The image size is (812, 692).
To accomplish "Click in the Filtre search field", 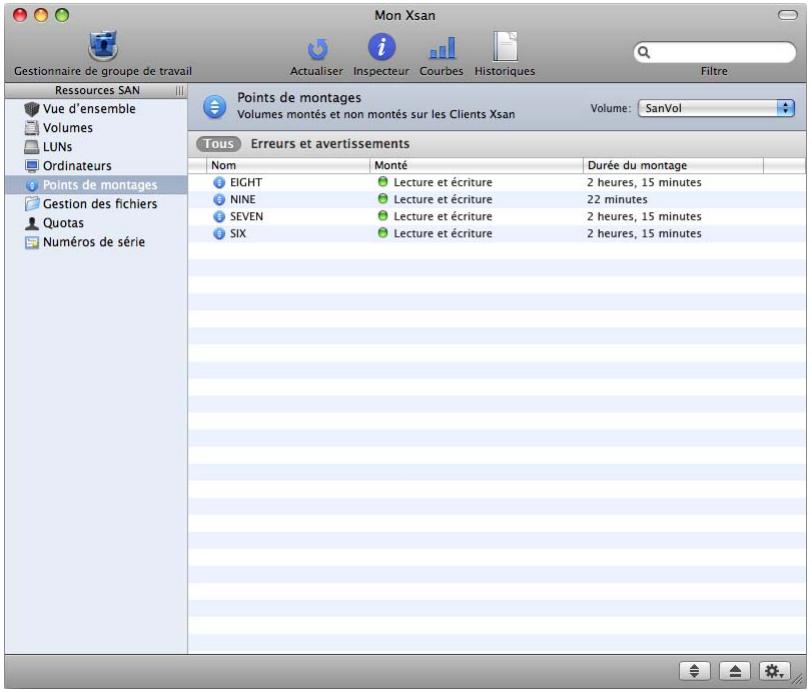I will (715, 52).
